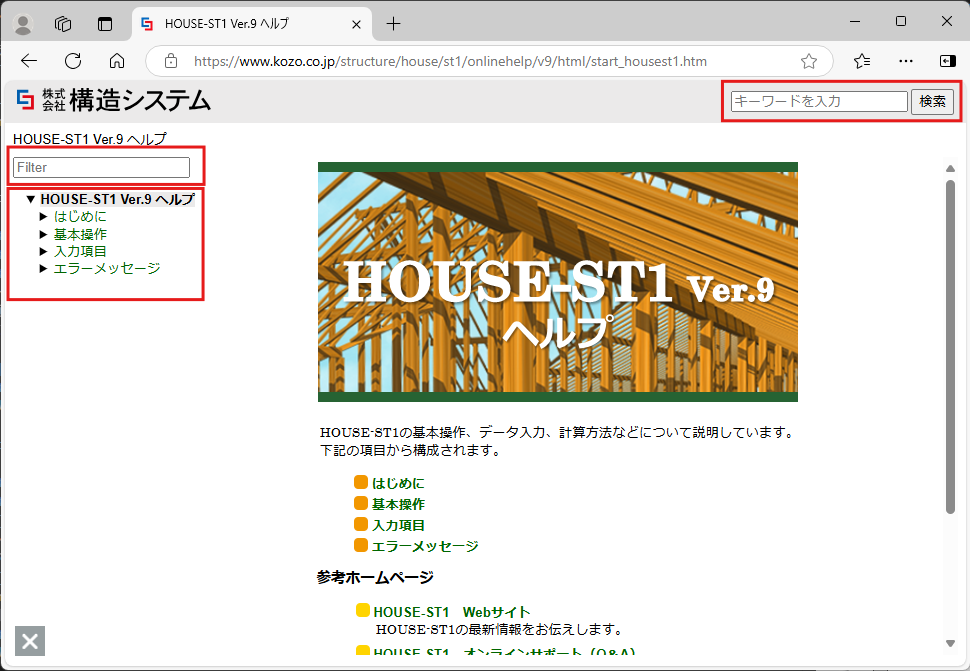Image resolution: width=970 pixels, height=671 pixels.
Task: Click the browser address bar URL
Action: click(x=450, y=61)
